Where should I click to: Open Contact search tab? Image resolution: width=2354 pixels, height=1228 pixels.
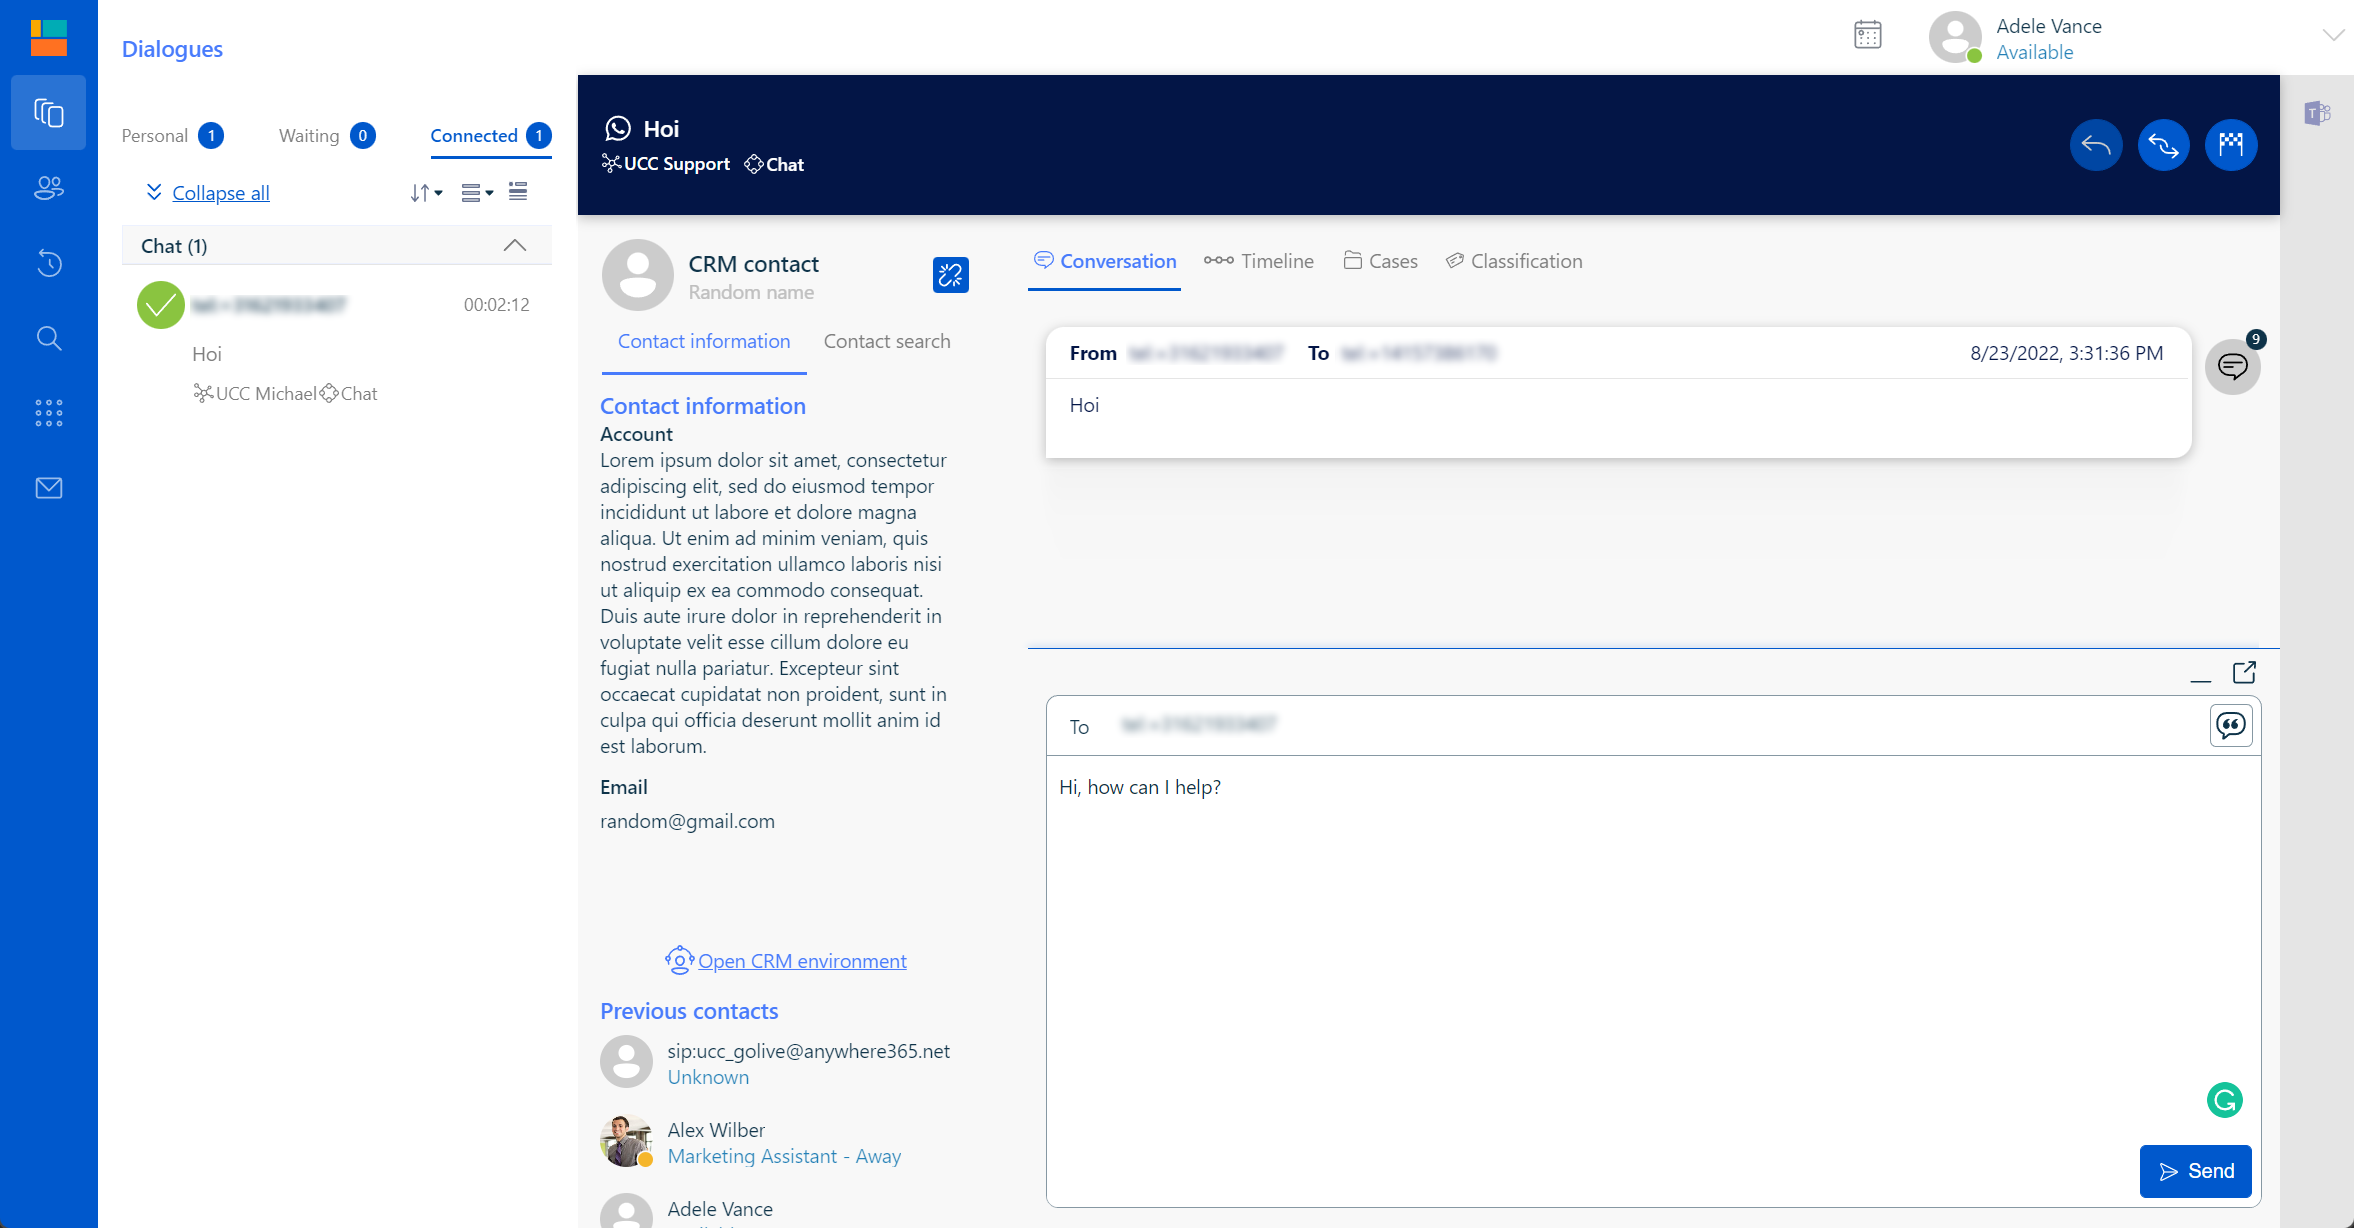pos(886,342)
